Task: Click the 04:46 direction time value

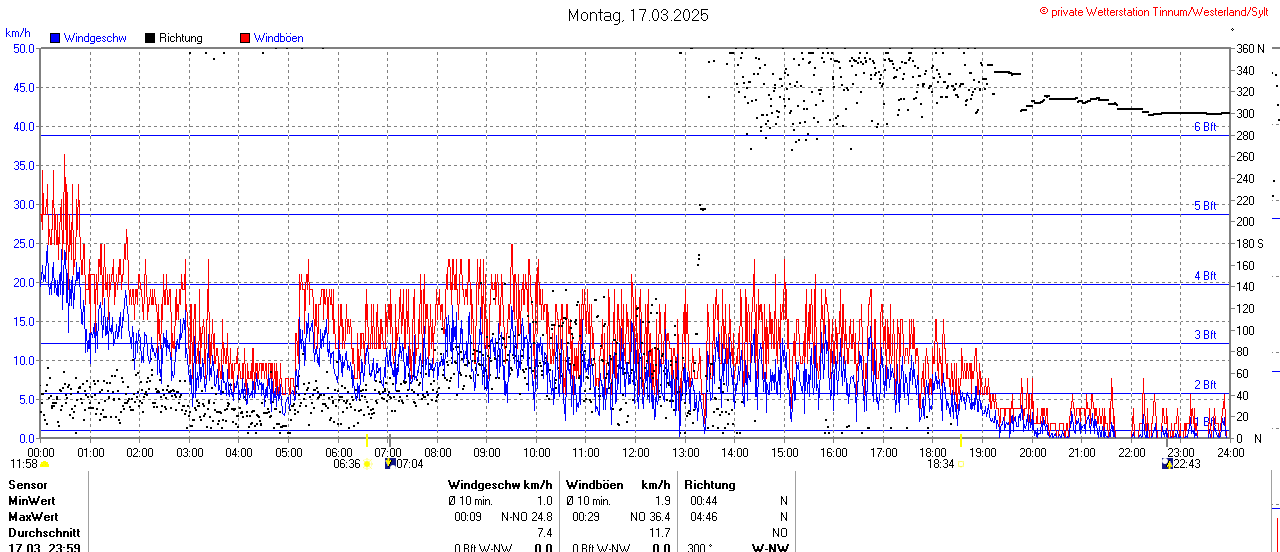Action: pos(703,517)
